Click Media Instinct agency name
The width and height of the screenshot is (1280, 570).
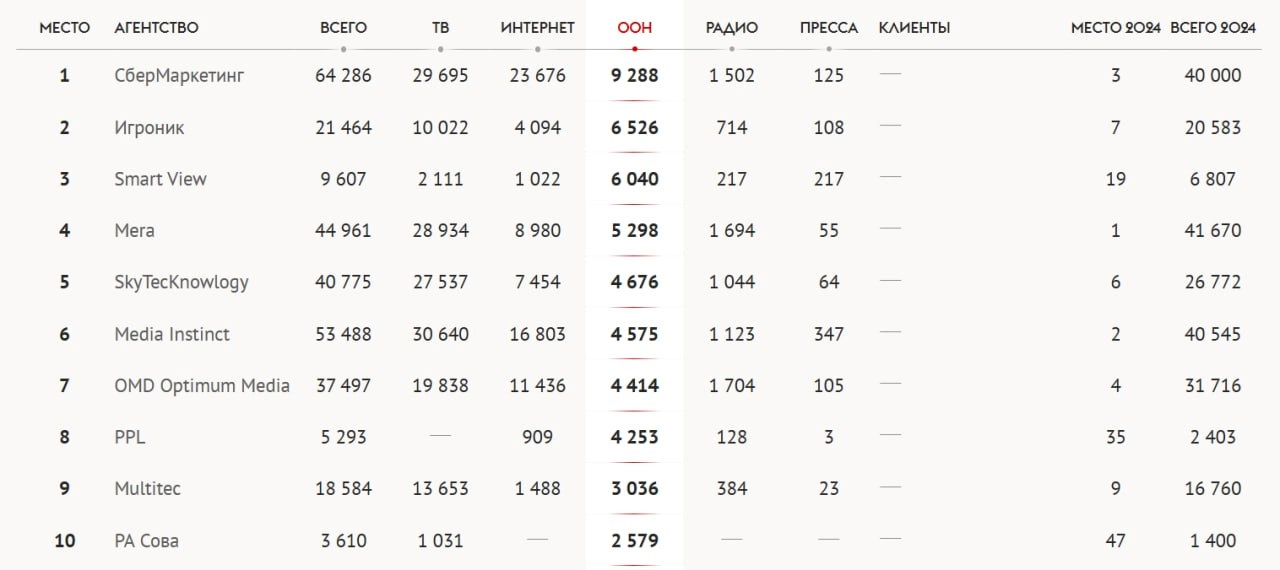[x=172, y=334]
